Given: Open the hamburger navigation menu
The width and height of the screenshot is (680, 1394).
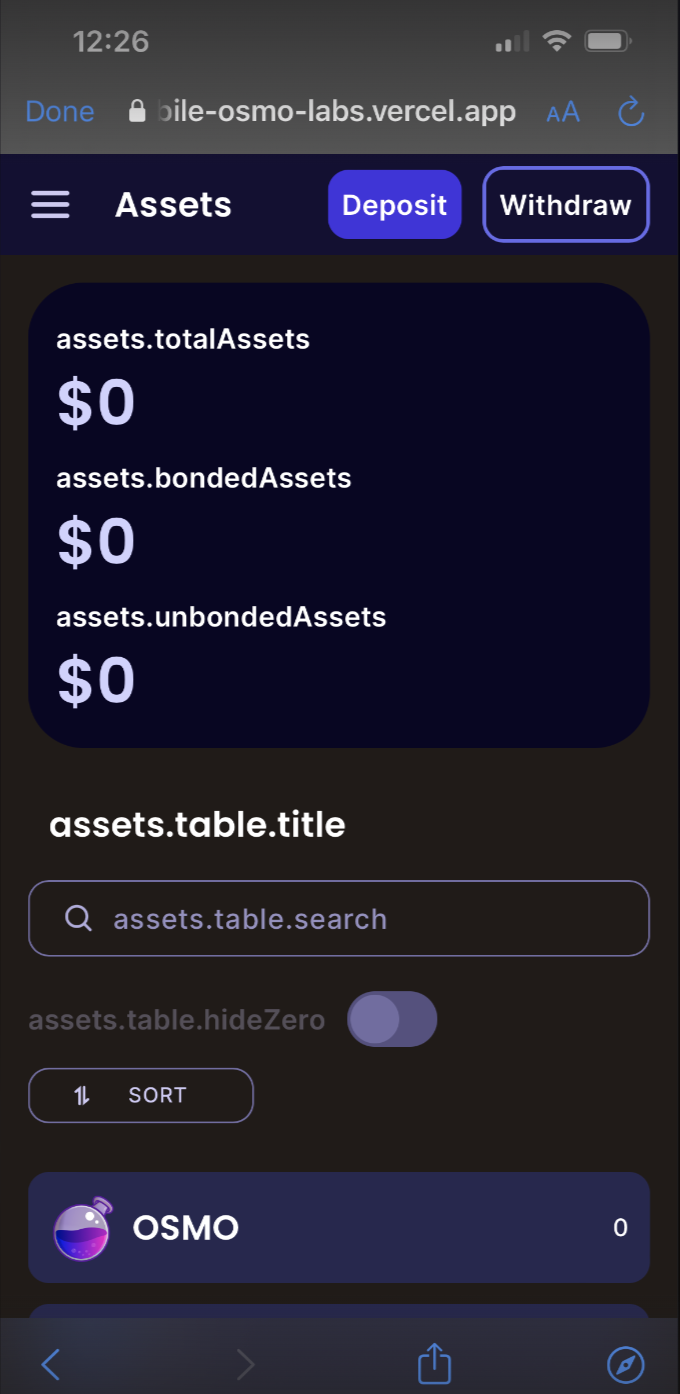Looking at the screenshot, I should click(x=50, y=204).
